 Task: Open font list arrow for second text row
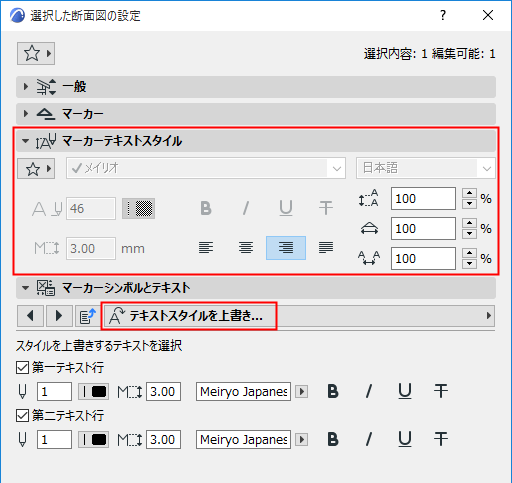coord(302,440)
